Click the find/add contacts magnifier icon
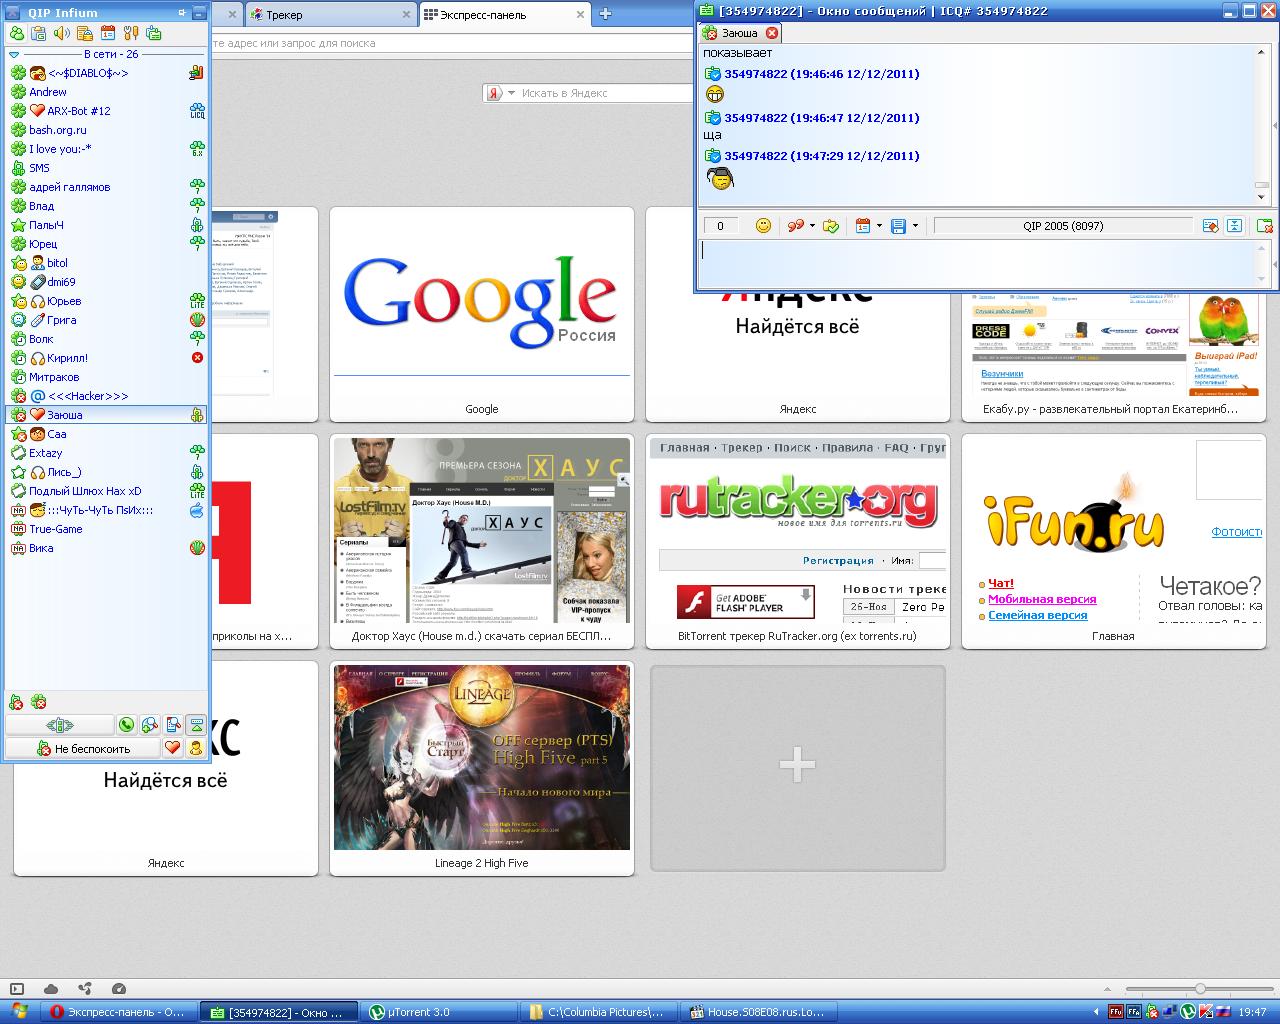The width and height of the screenshot is (1280, 1024). [150, 725]
